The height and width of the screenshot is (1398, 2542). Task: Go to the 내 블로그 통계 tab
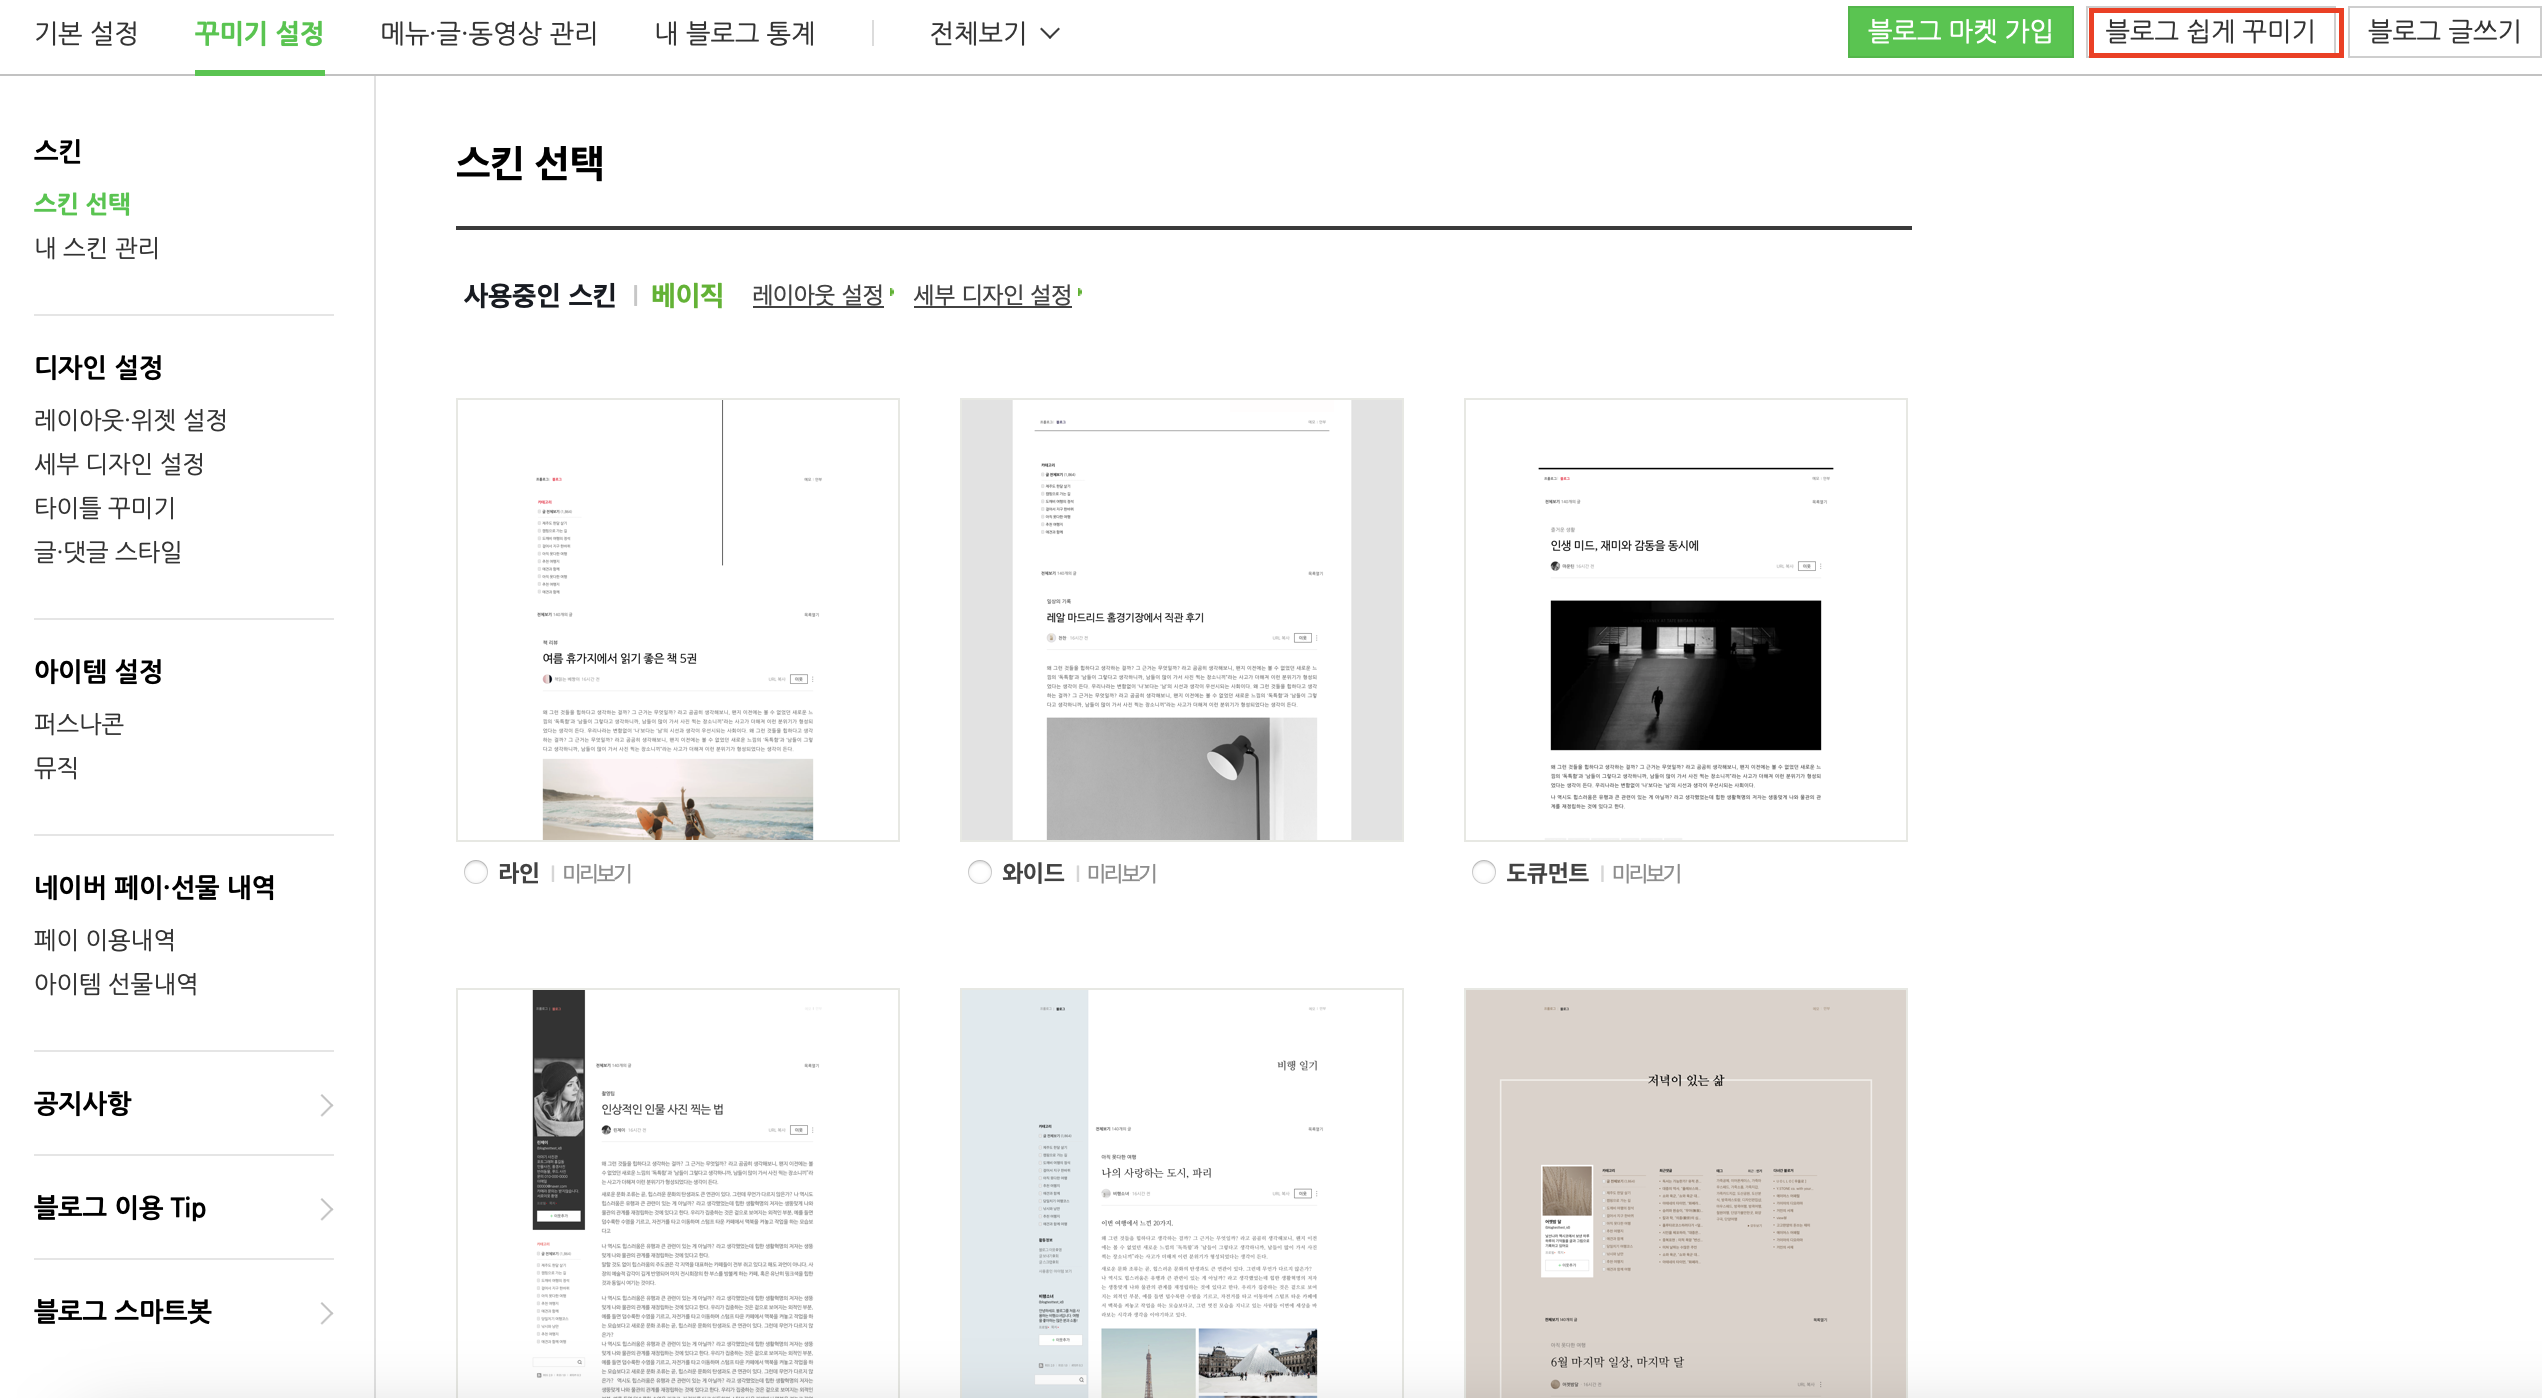[735, 33]
